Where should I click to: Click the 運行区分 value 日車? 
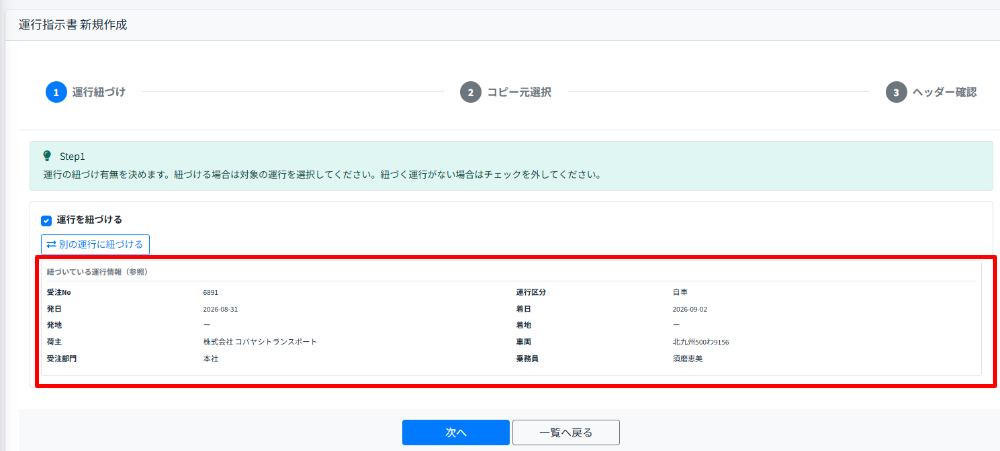click(680, 293)
